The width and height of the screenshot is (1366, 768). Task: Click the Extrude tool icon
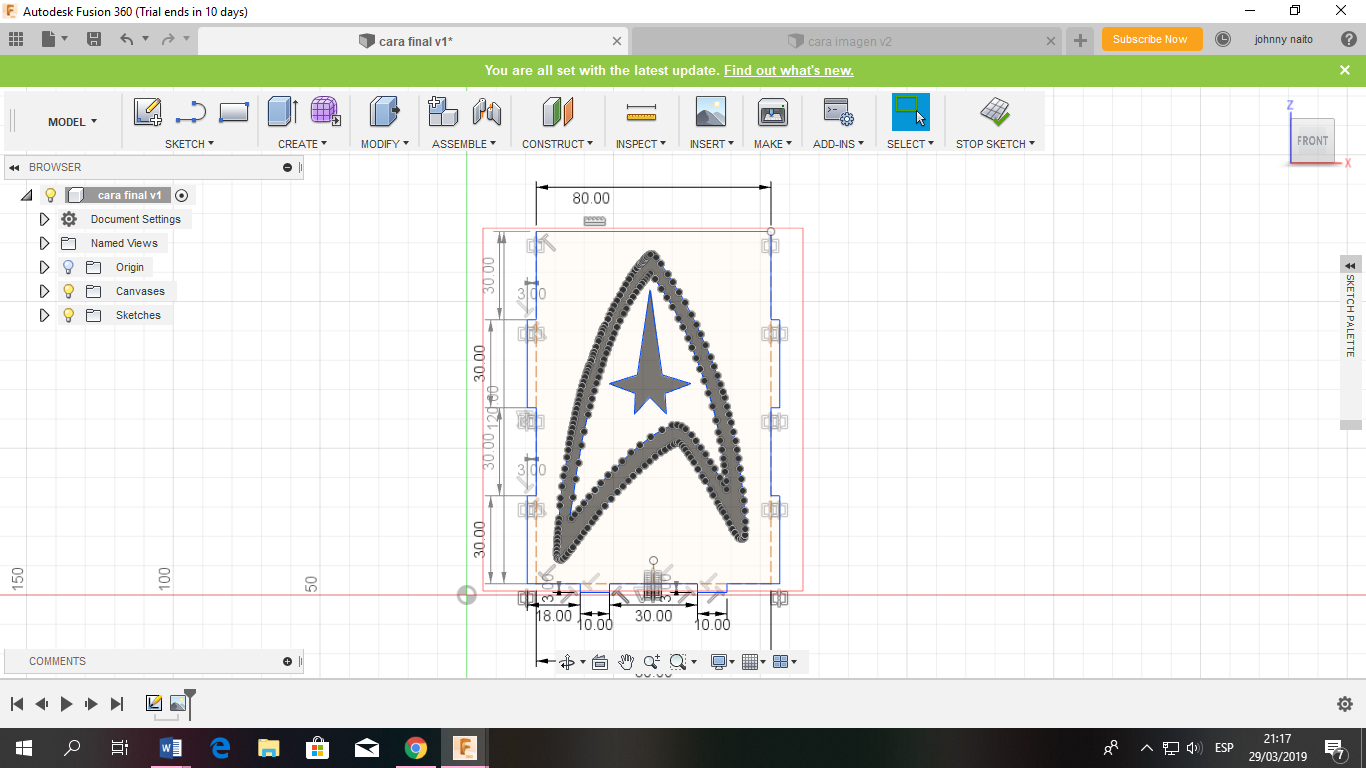(x=283, y=112)
